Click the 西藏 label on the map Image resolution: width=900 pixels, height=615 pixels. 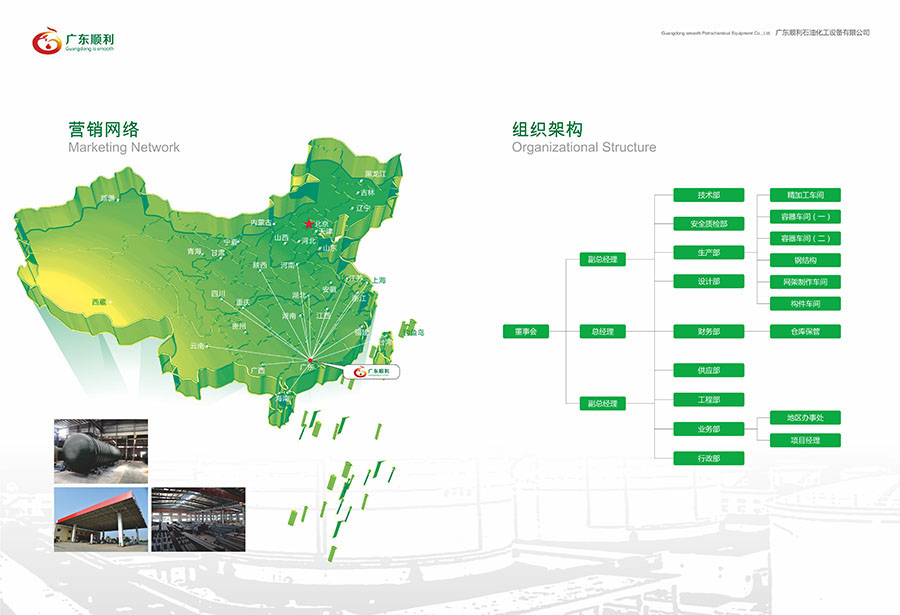click(99, 301)
